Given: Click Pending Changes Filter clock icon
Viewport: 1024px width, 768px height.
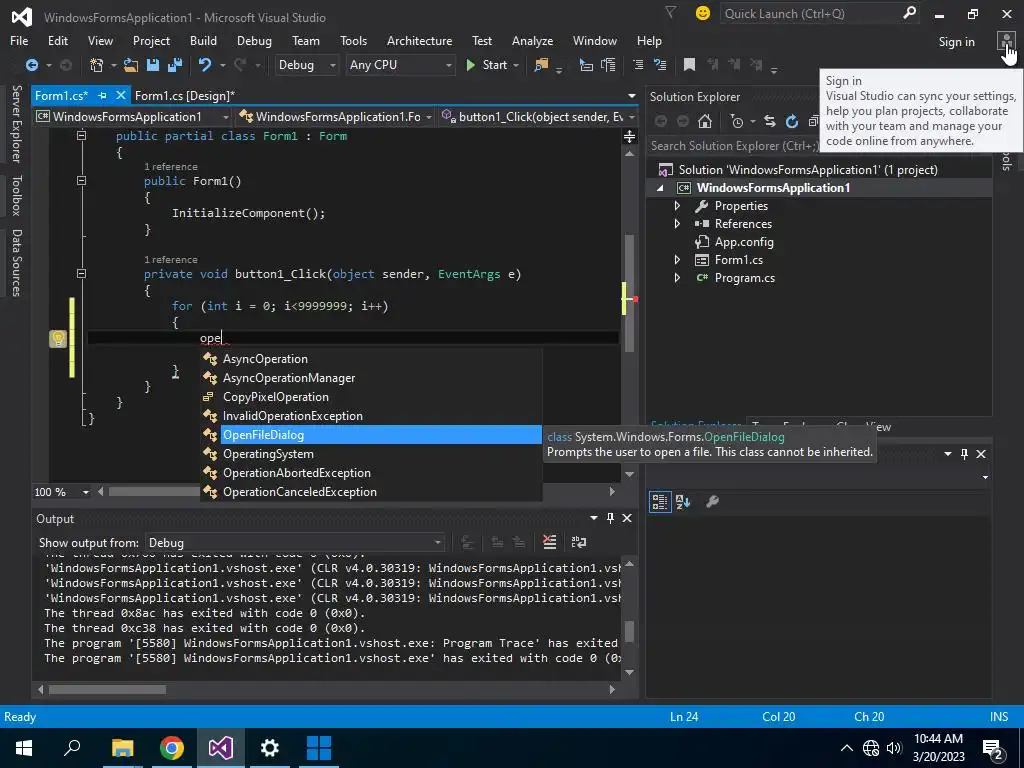Looking at the screenshot, I should tap(737, 121).
